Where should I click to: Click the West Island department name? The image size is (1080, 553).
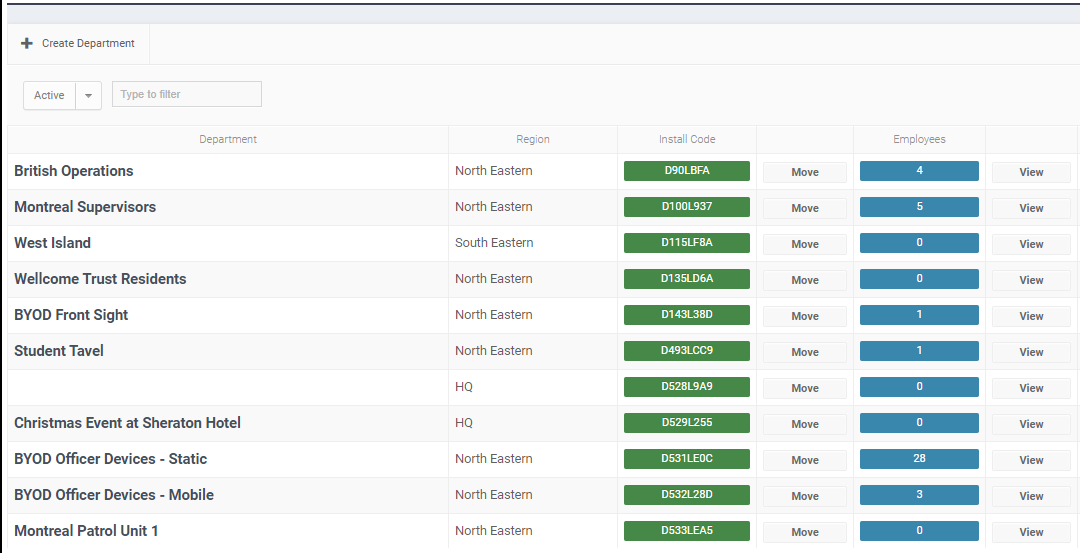point(52,243)
